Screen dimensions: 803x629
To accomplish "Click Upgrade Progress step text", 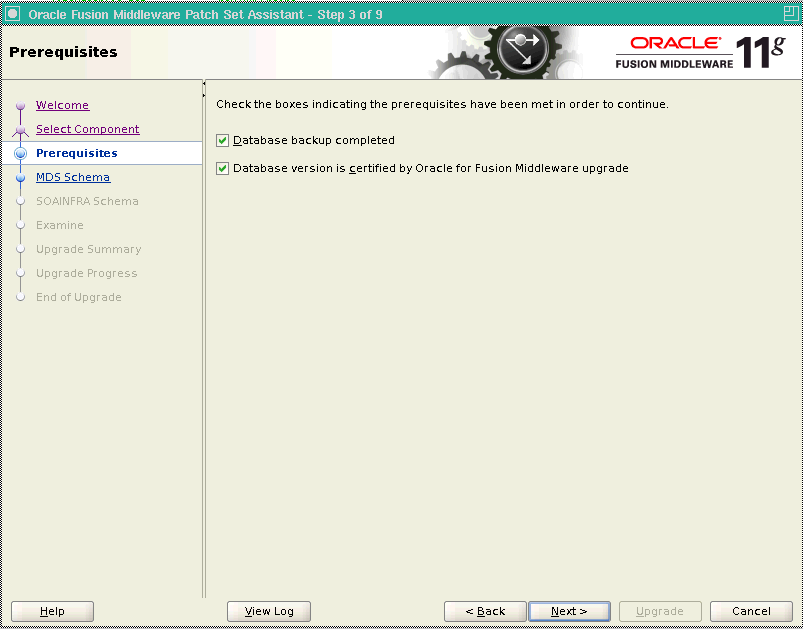I will (x=87, y=274).
